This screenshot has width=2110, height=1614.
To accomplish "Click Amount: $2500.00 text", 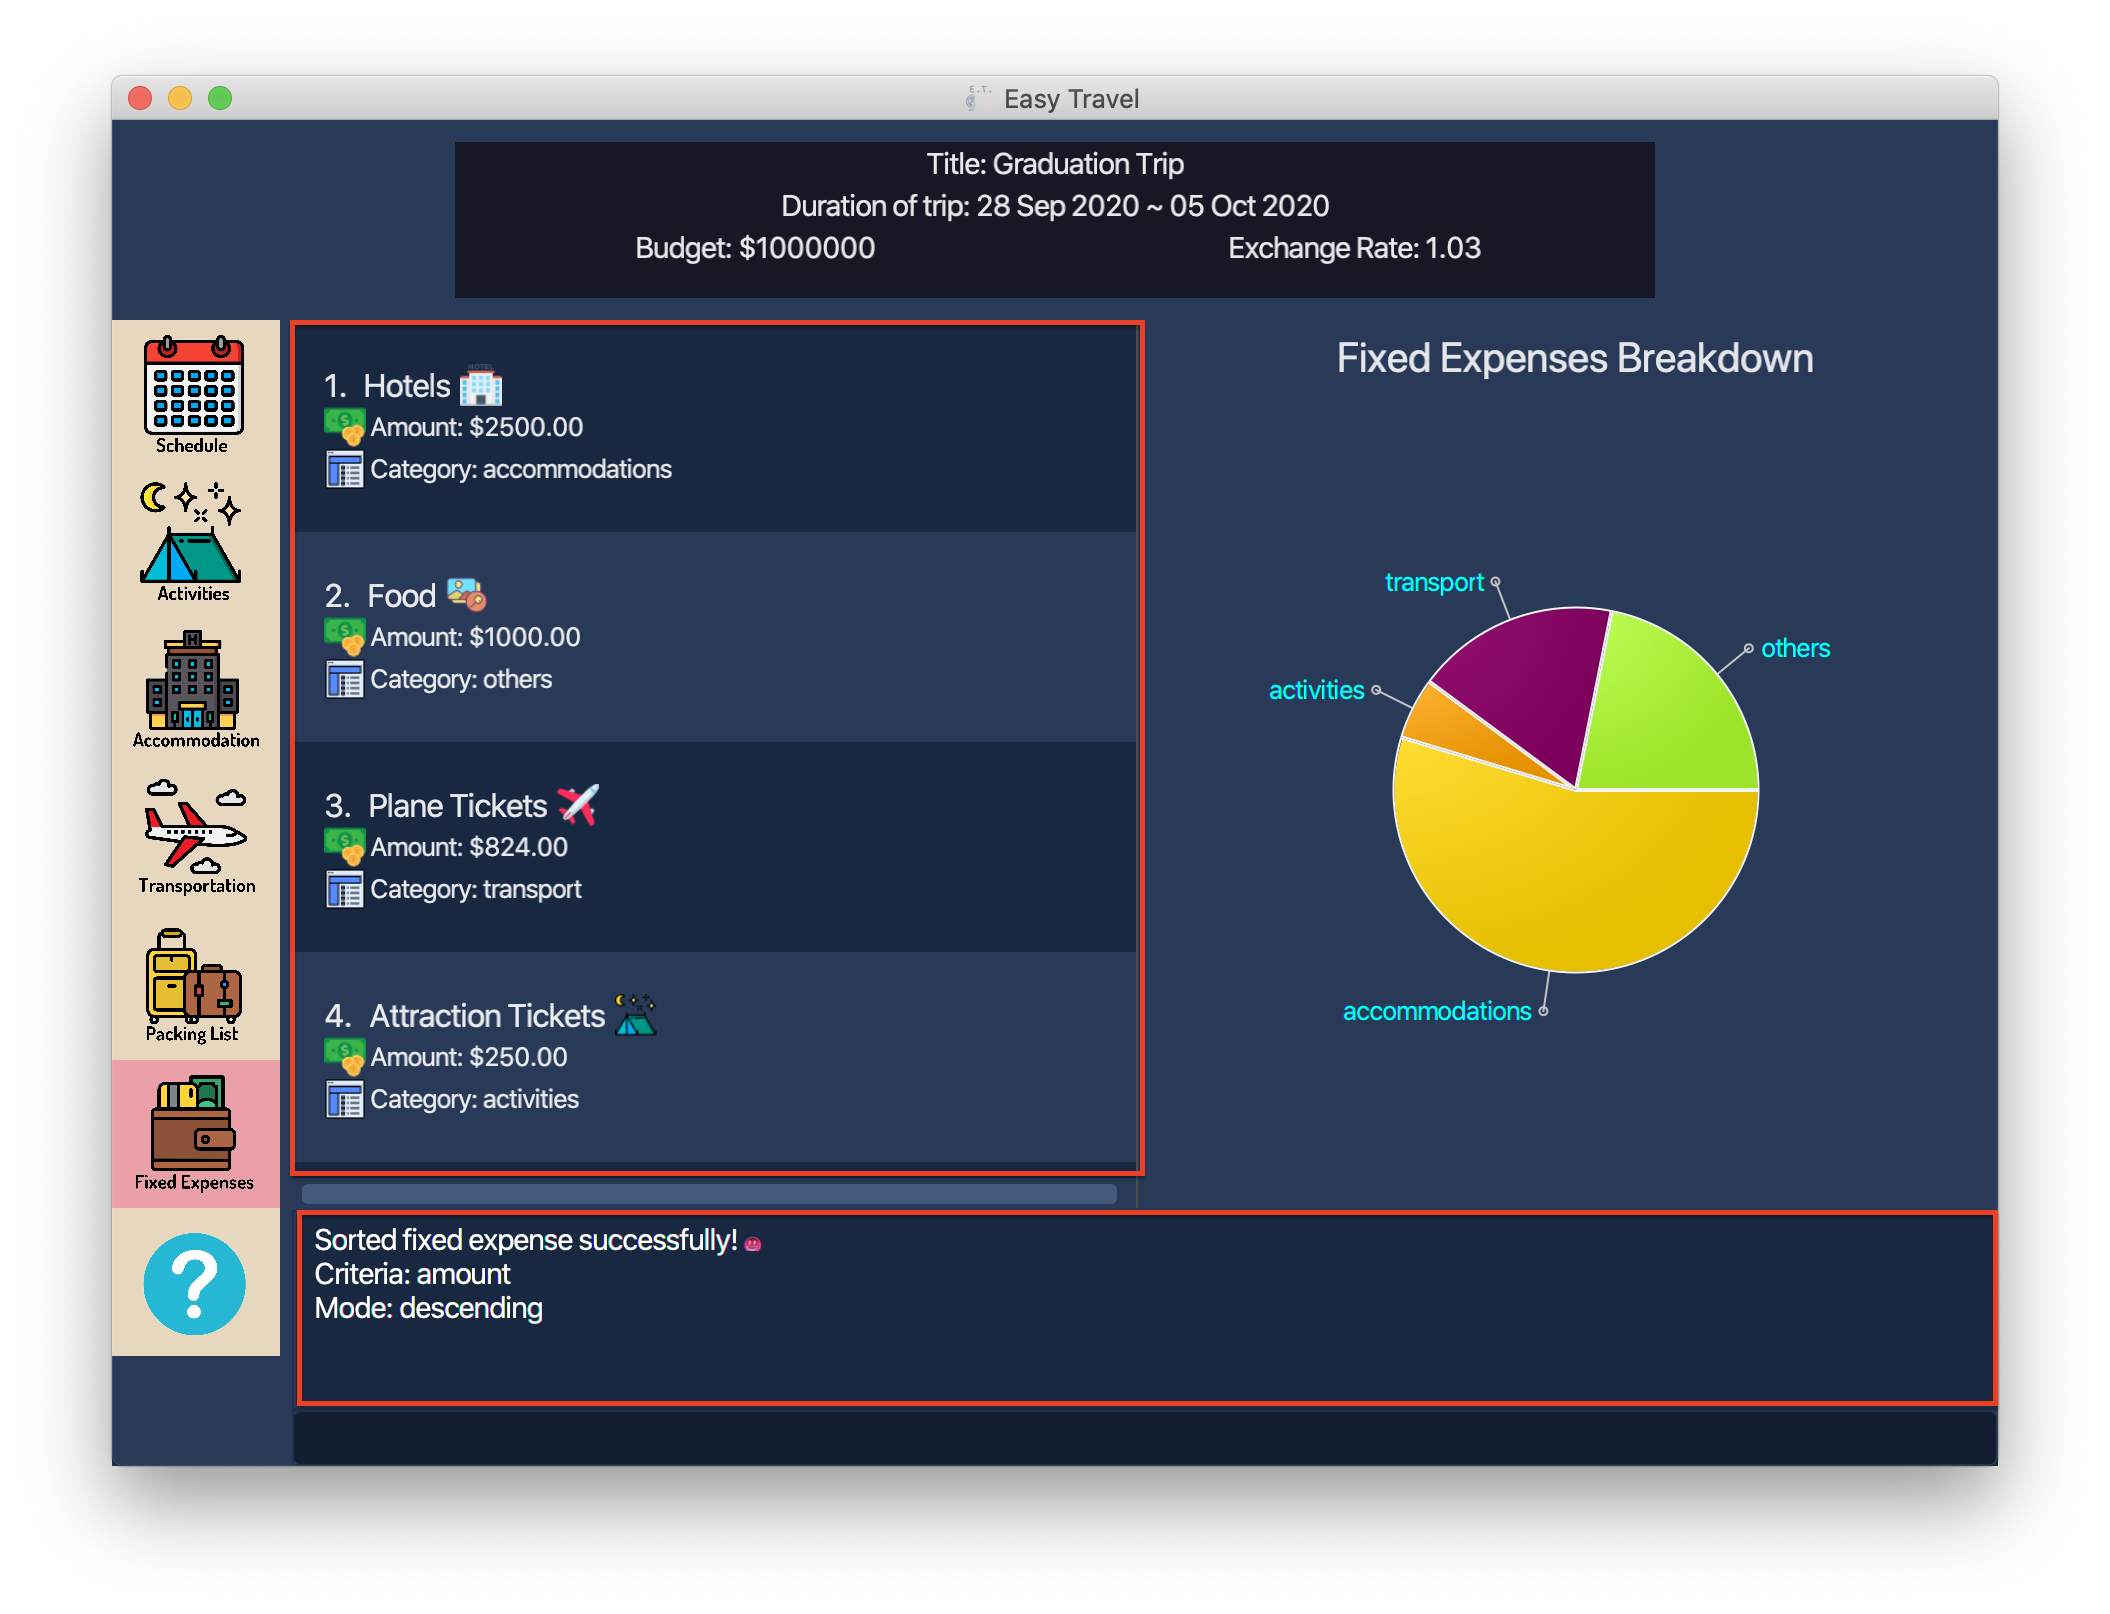I will click(x=476, y=427).
